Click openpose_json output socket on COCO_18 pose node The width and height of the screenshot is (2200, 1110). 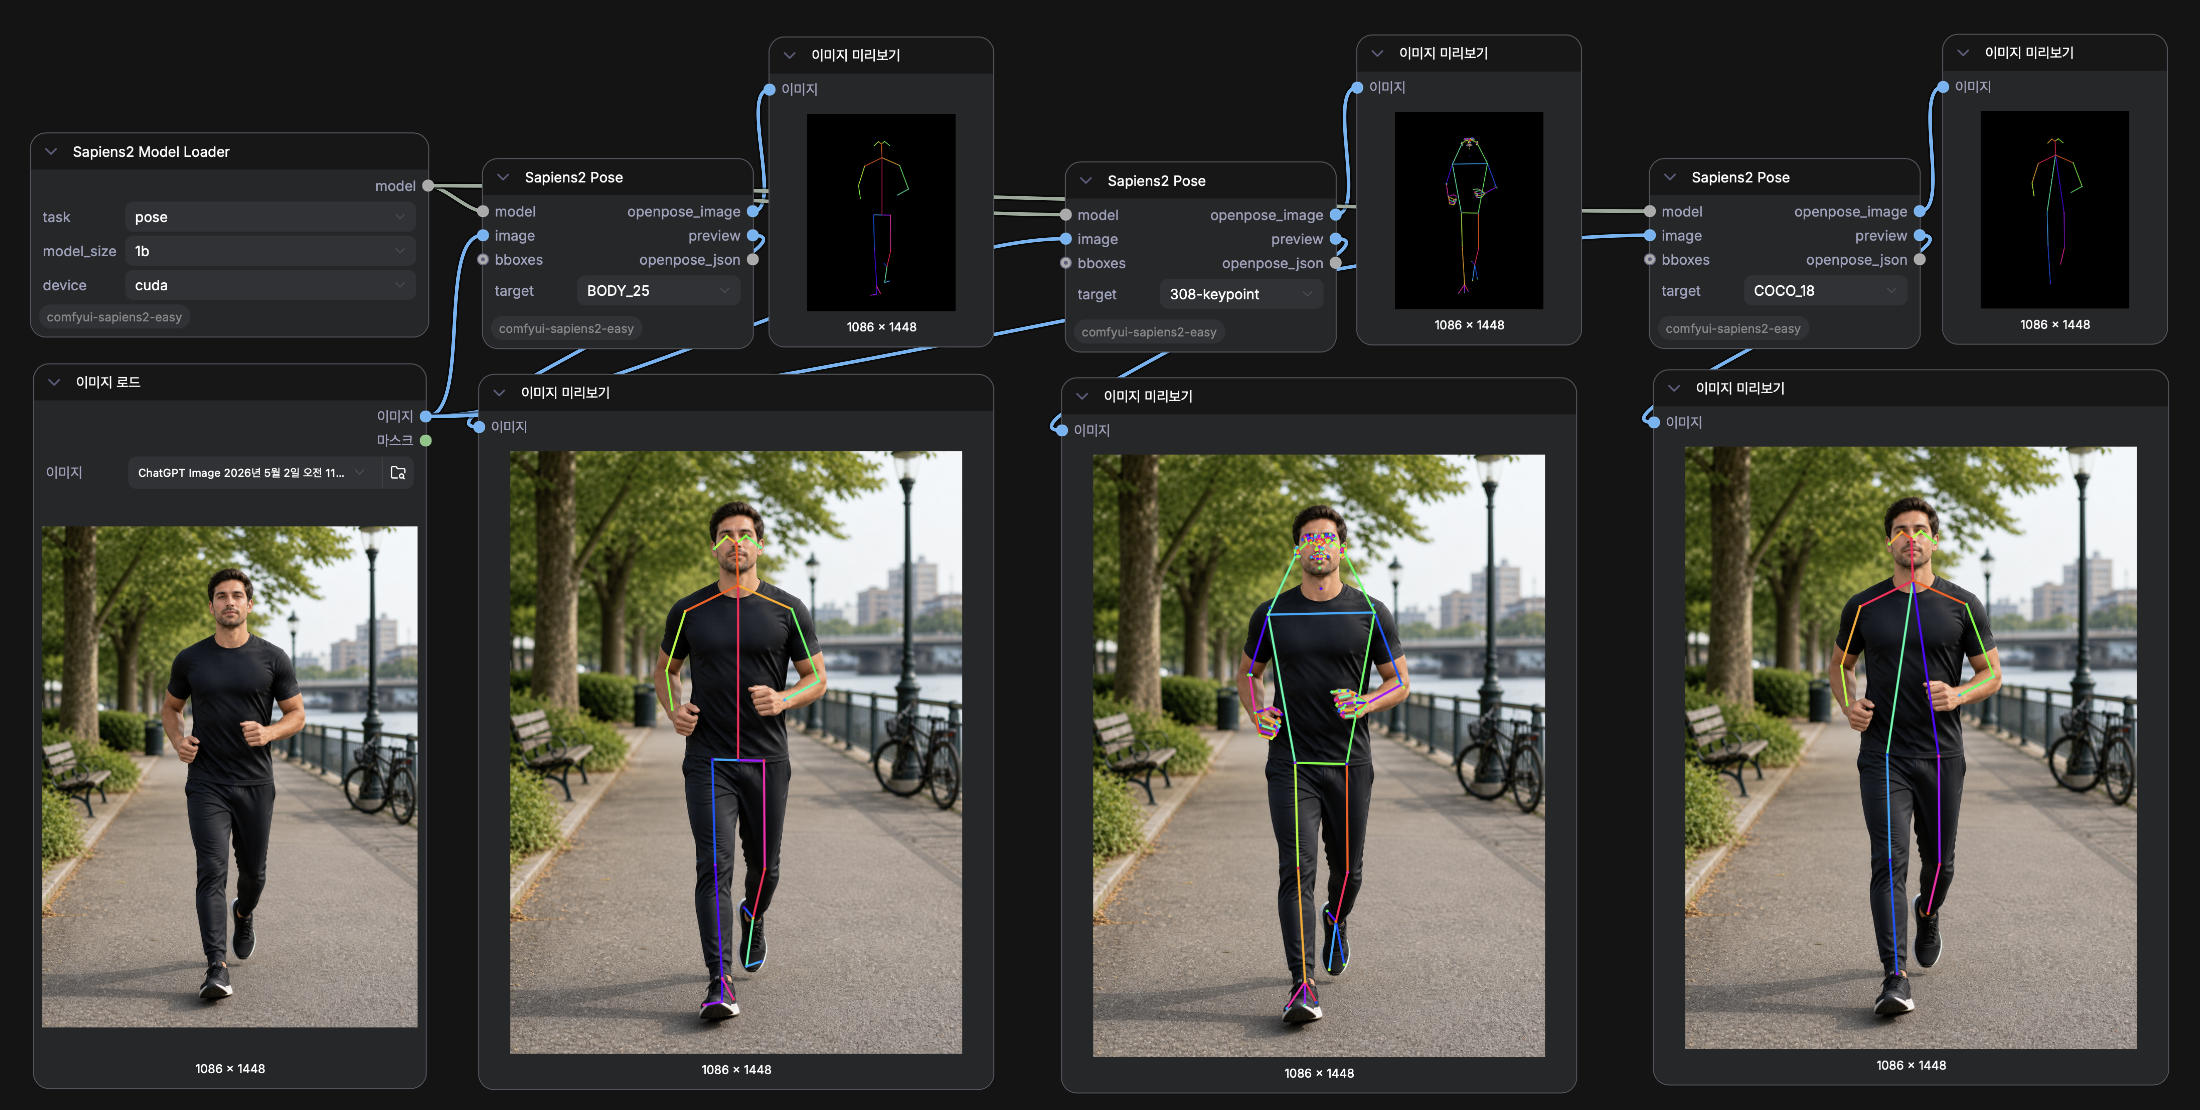(x=1920, y=260)
